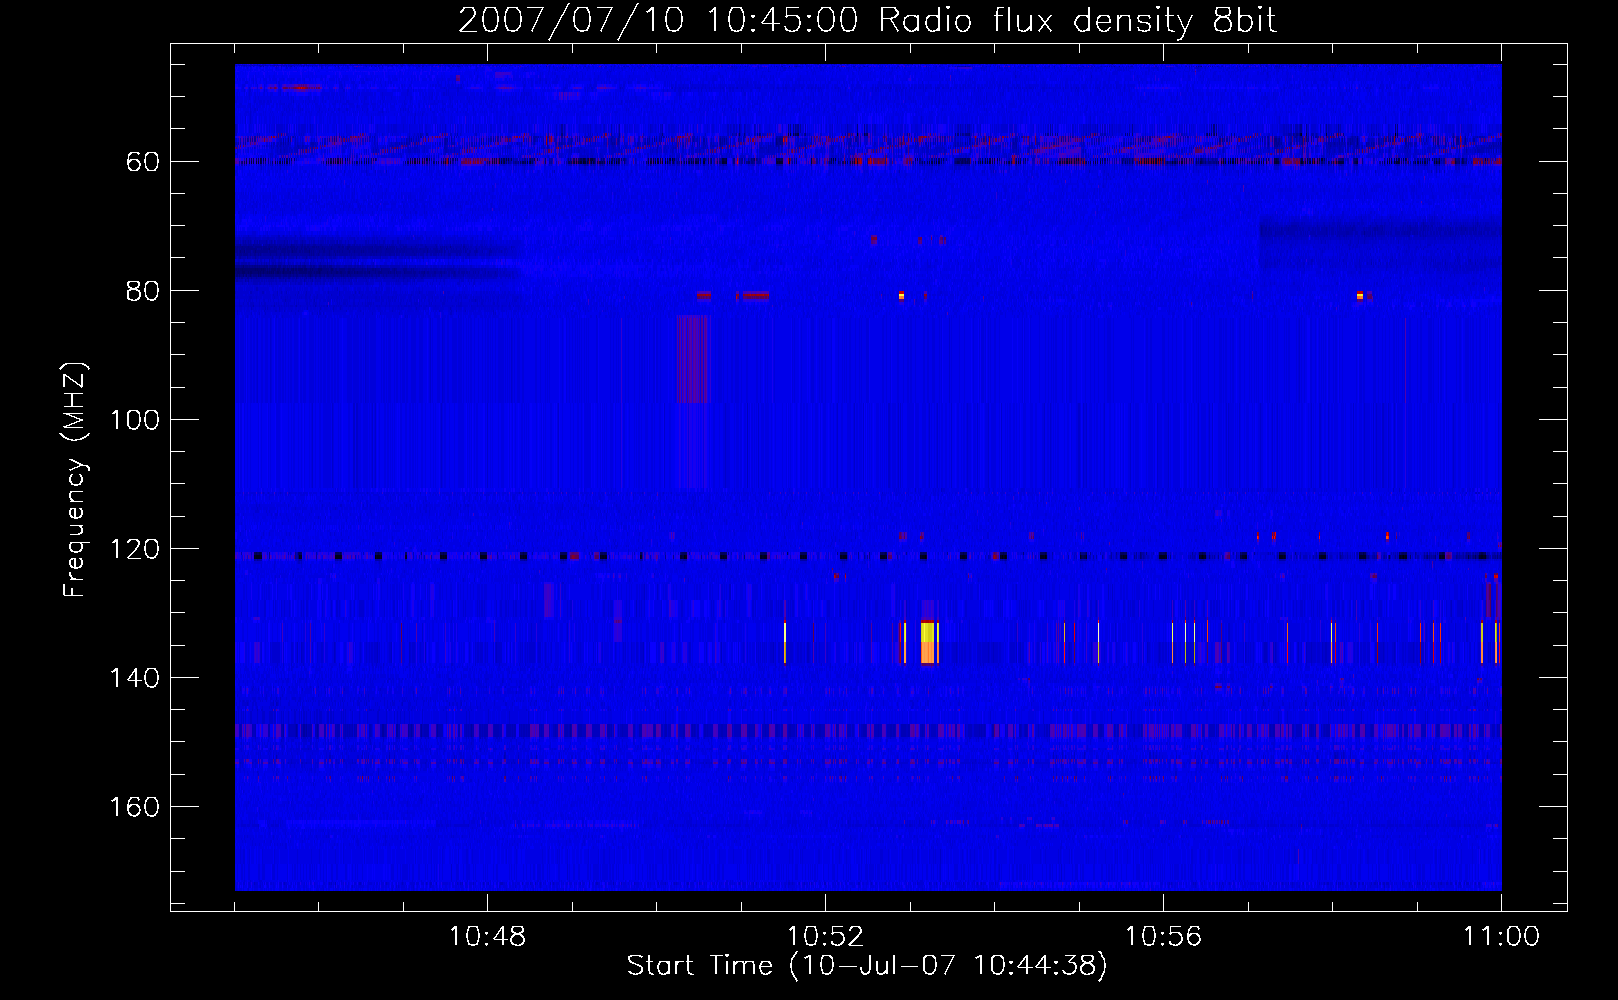This screenshot has height=1000, width=1618.
Task: Click the 160 frequency tick label
Action: (135, 807)
